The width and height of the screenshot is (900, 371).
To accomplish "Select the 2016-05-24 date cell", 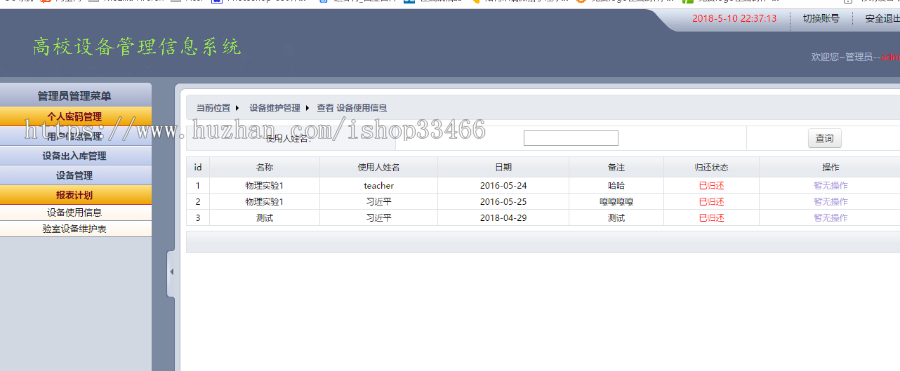I will click(503, 186).
